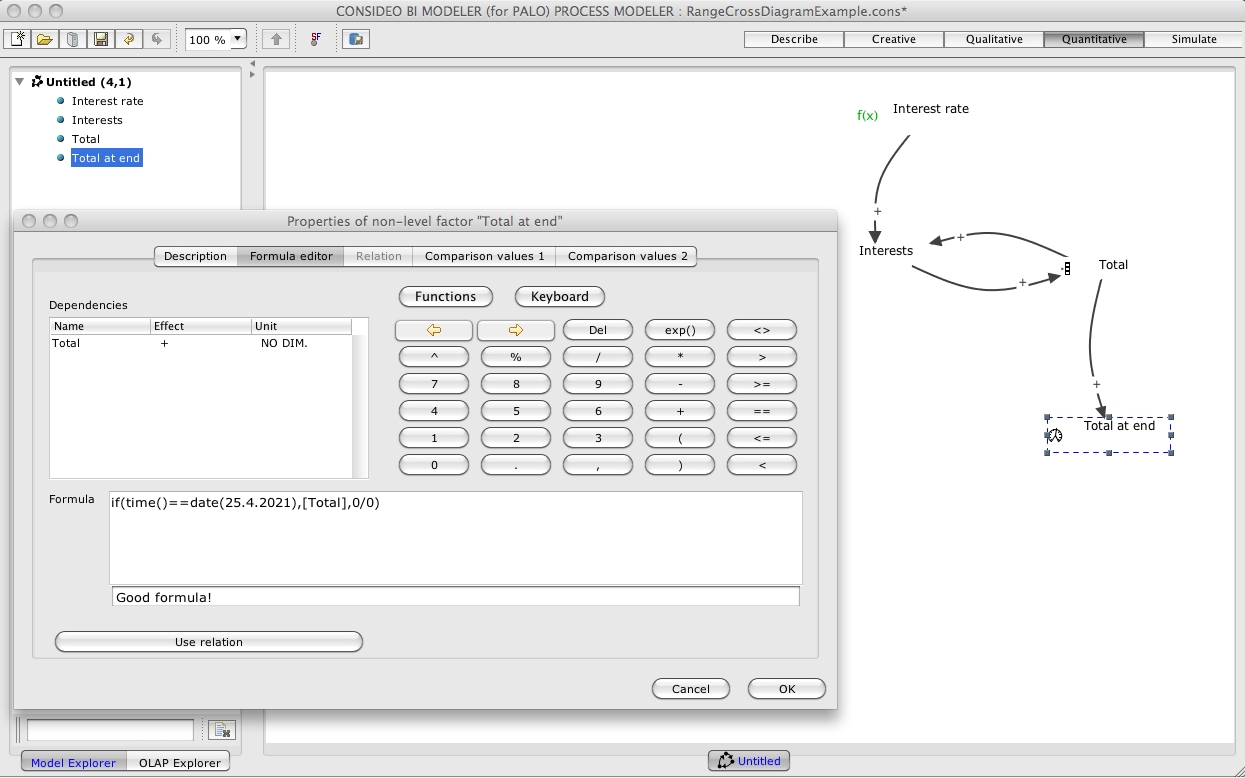Click the floppy disk save icon
The image size is (1245, 778).
pyautogui.click(x=100, y=39)
